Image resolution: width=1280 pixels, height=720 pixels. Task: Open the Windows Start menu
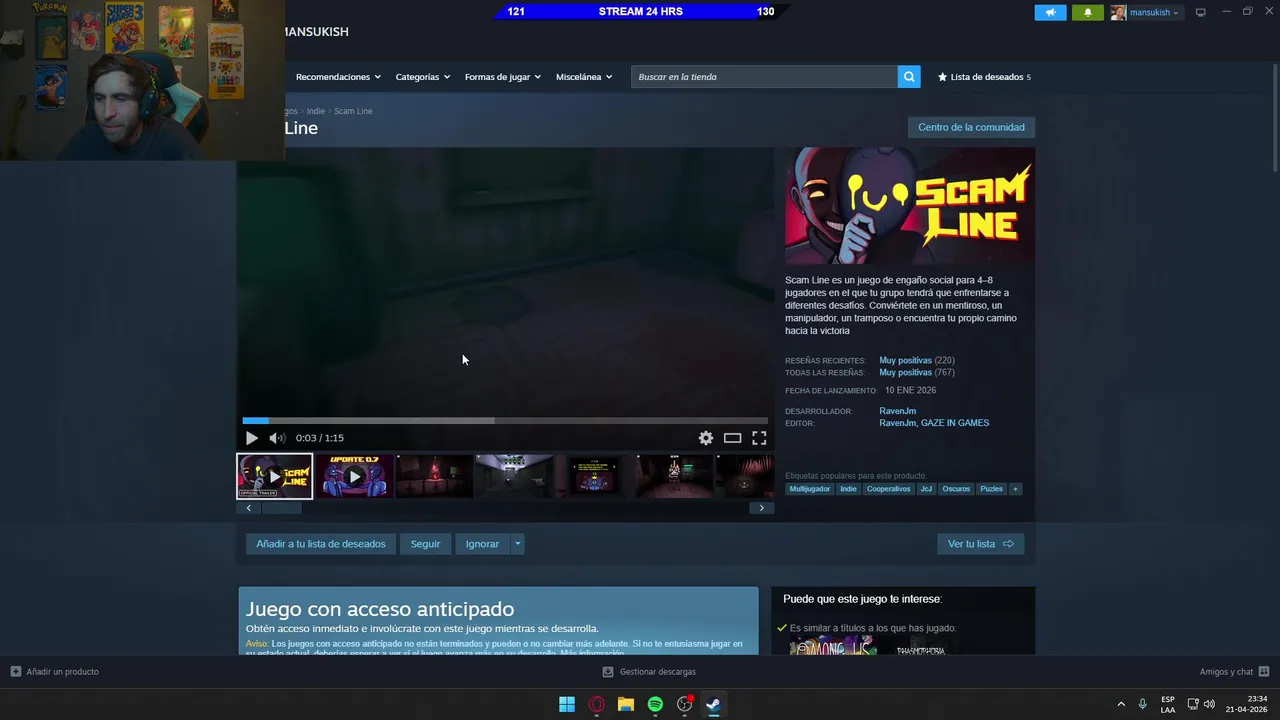567,704
